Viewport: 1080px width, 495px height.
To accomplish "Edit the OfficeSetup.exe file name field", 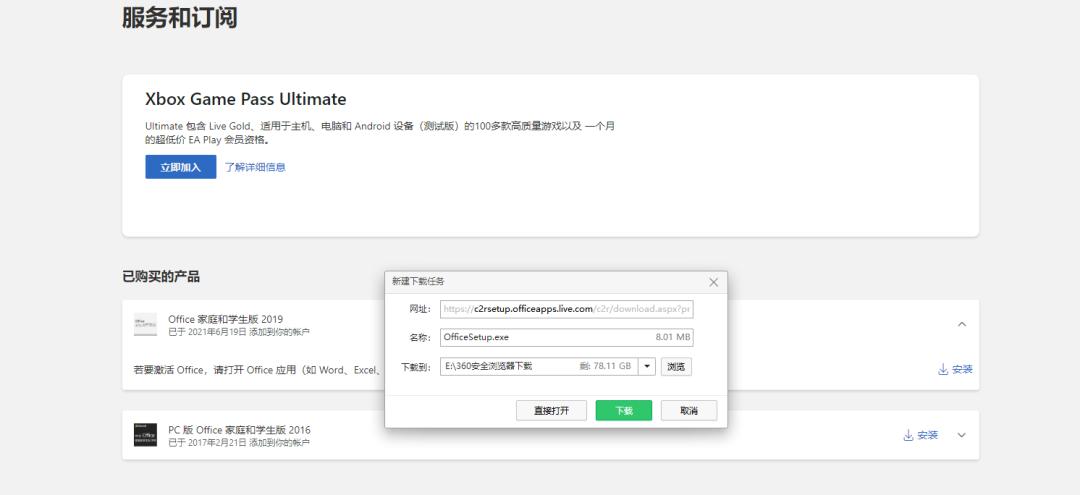I will [x=567, y=337].
